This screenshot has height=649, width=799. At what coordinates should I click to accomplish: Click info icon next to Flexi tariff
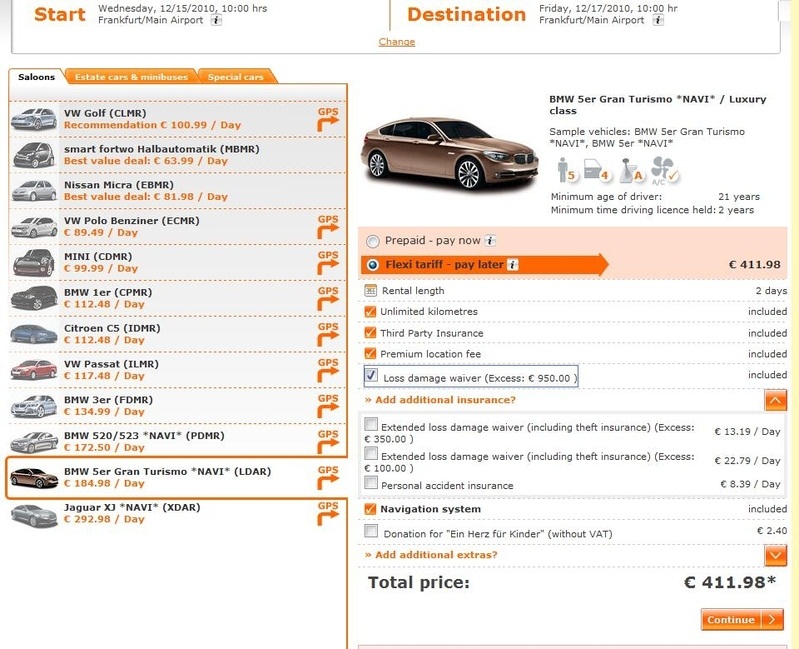513,265
